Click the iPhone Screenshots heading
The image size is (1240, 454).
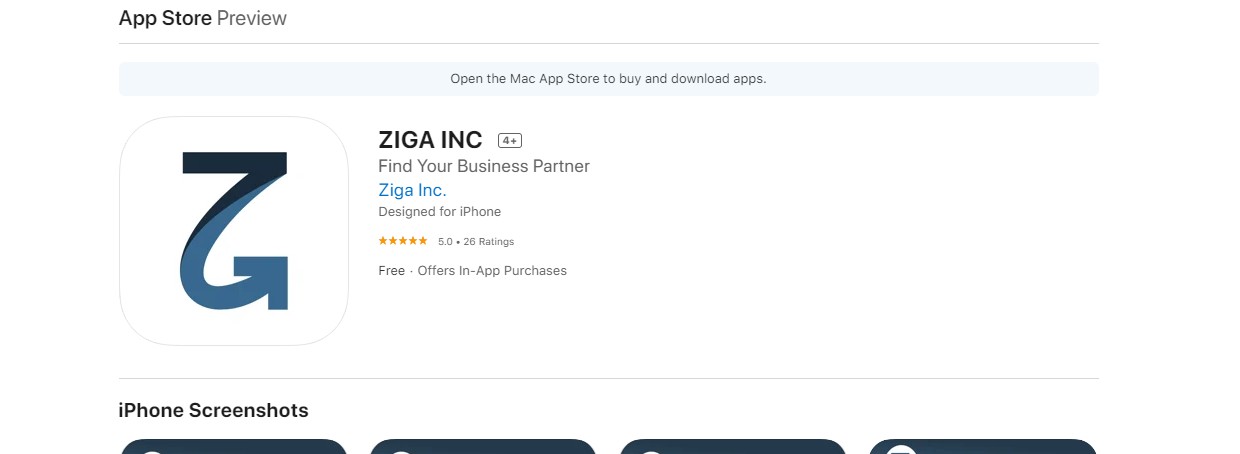pyautogui.click(x=213, y=410)
